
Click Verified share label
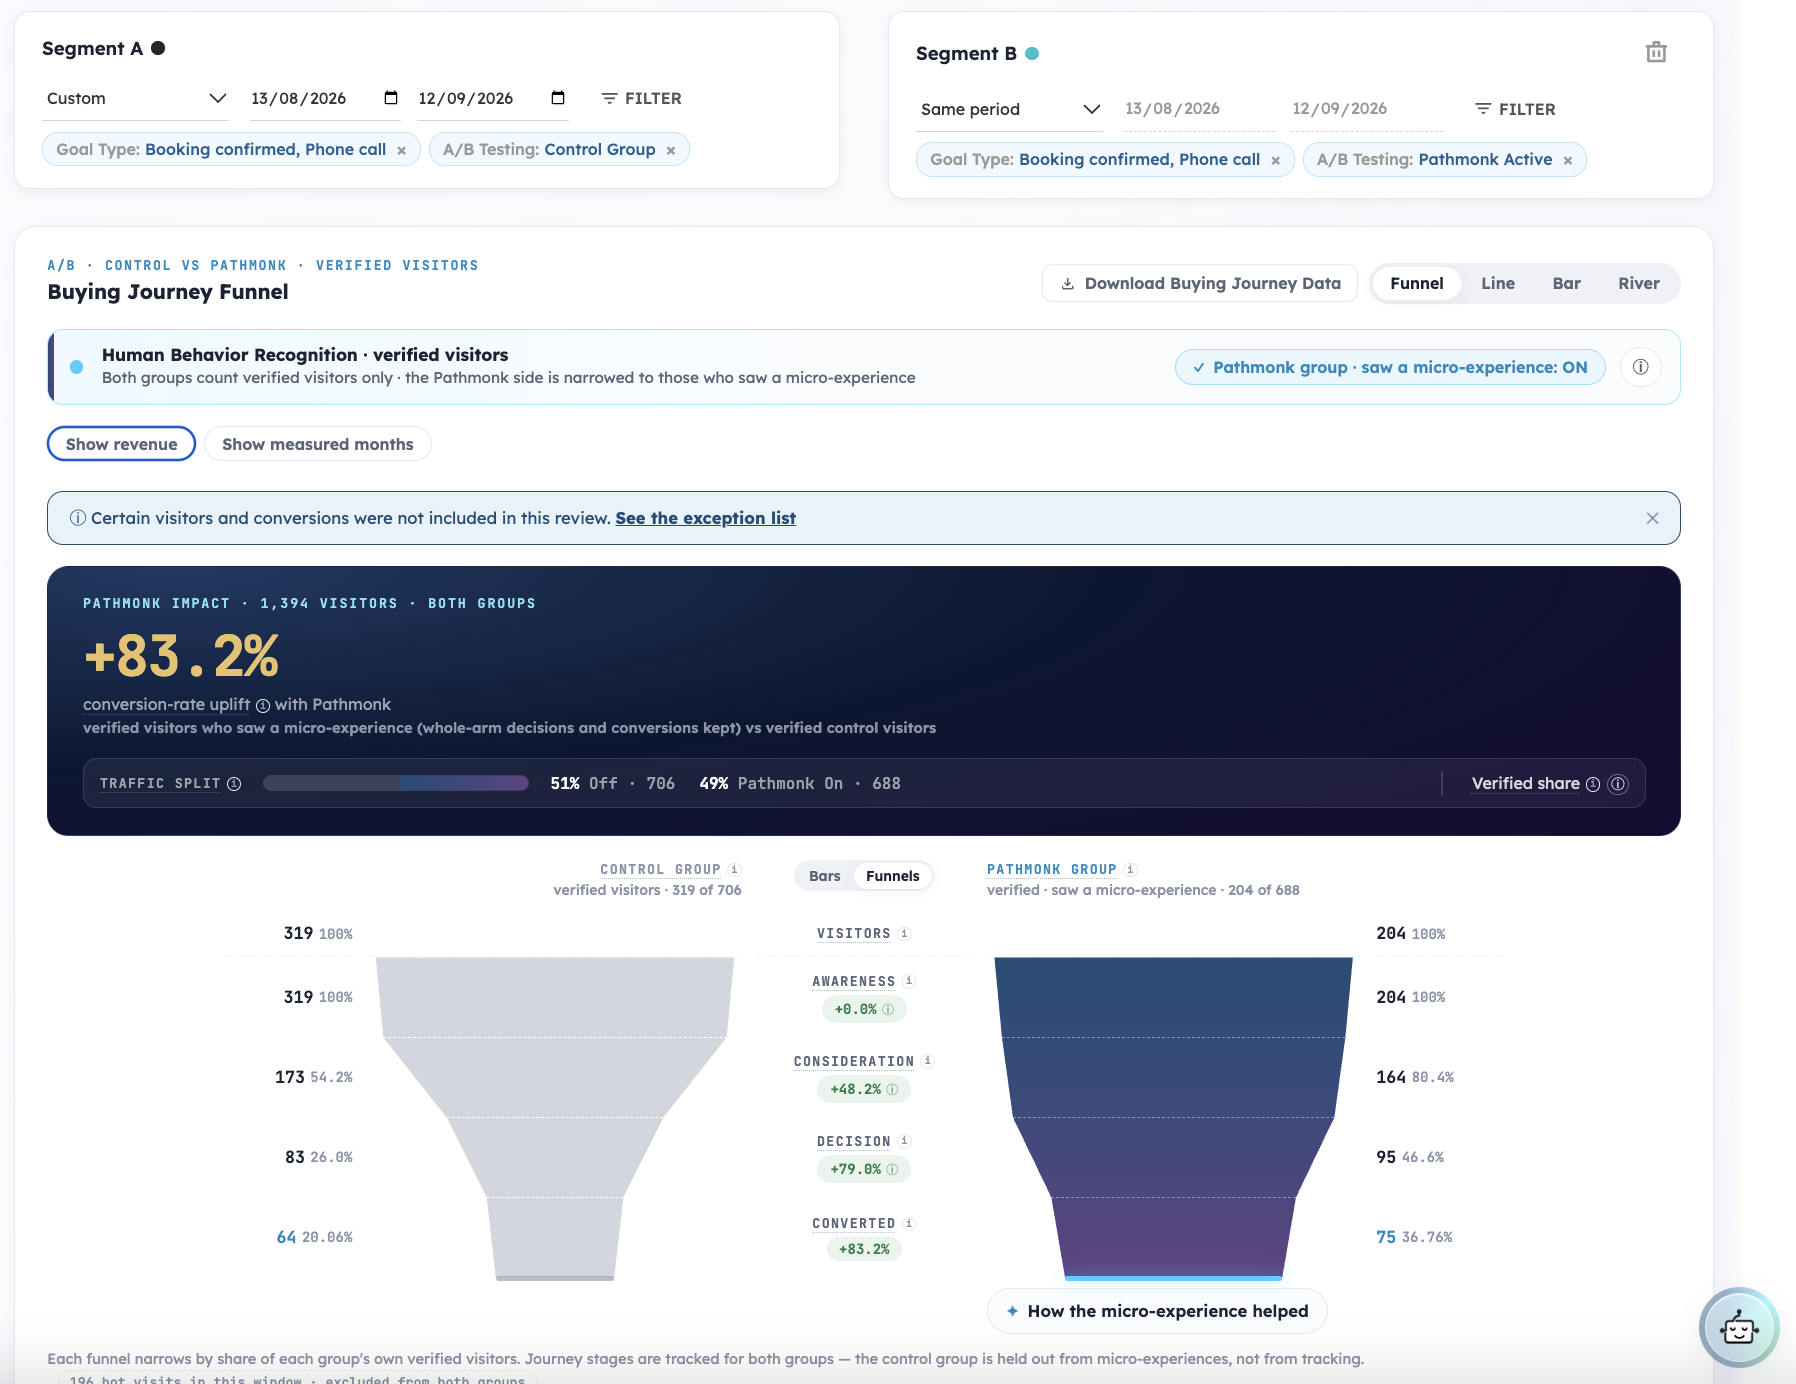(x=1525, y=783)
